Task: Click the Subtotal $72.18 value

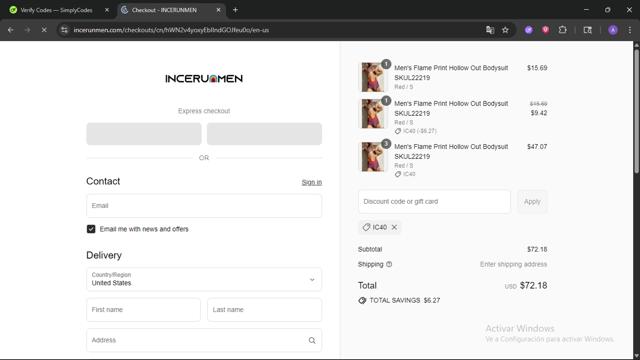Action: (537, 249)
